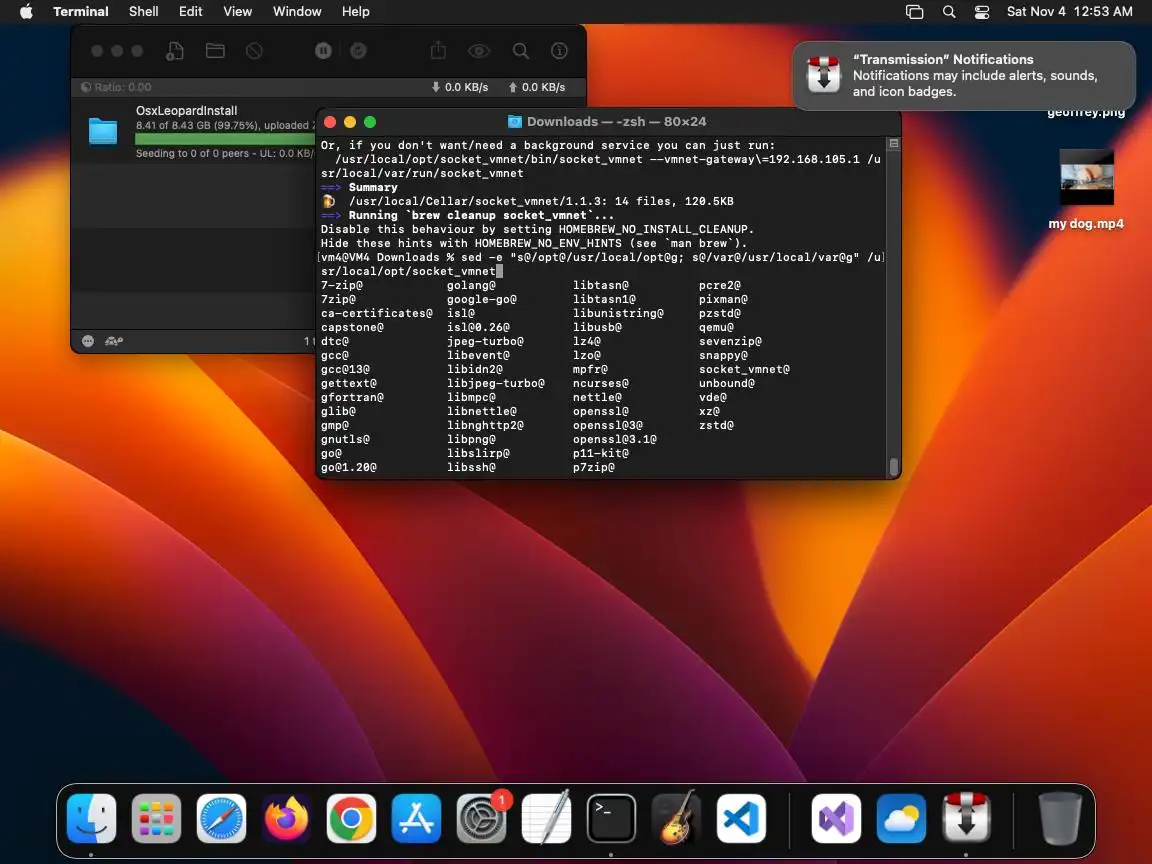
Task: Click the Terminal window title Downloads folder icon
Action: point(515,122)
